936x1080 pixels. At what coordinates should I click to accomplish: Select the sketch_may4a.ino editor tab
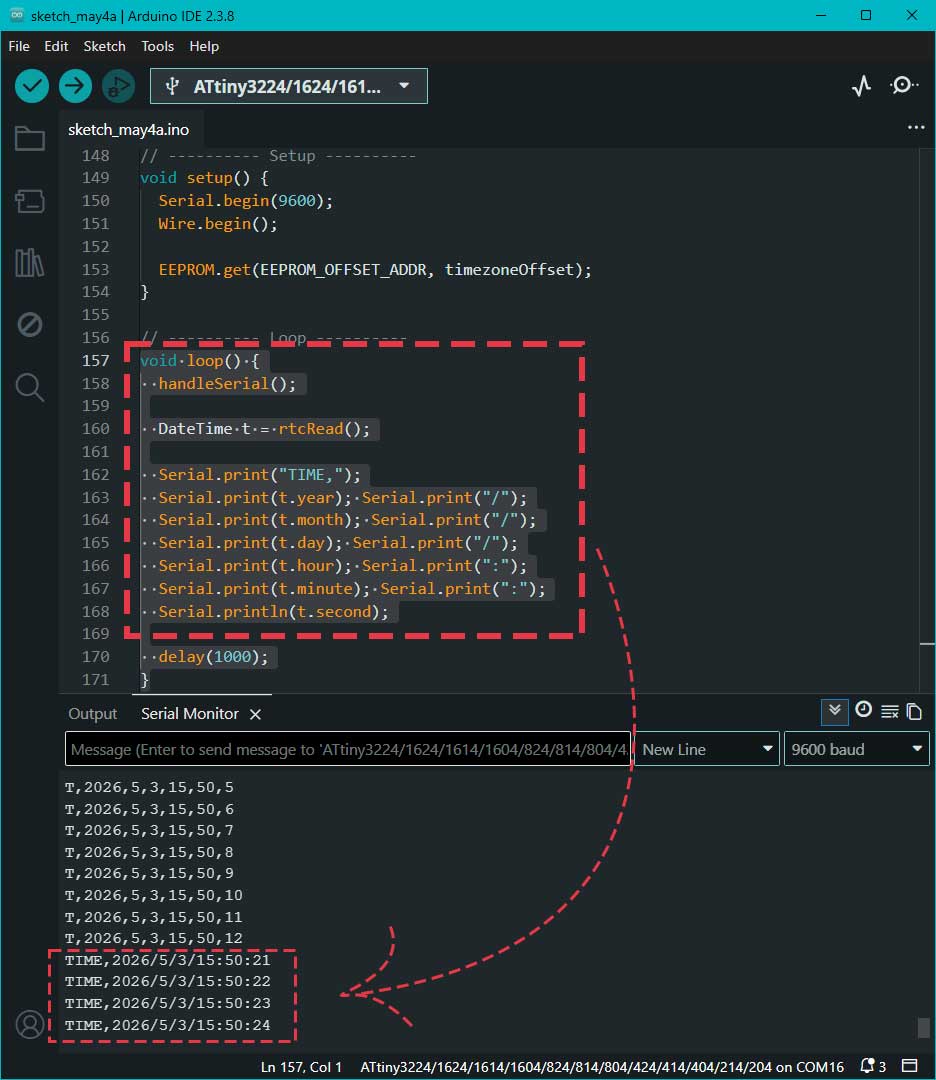pyautogui.click(x=128, y=129)
